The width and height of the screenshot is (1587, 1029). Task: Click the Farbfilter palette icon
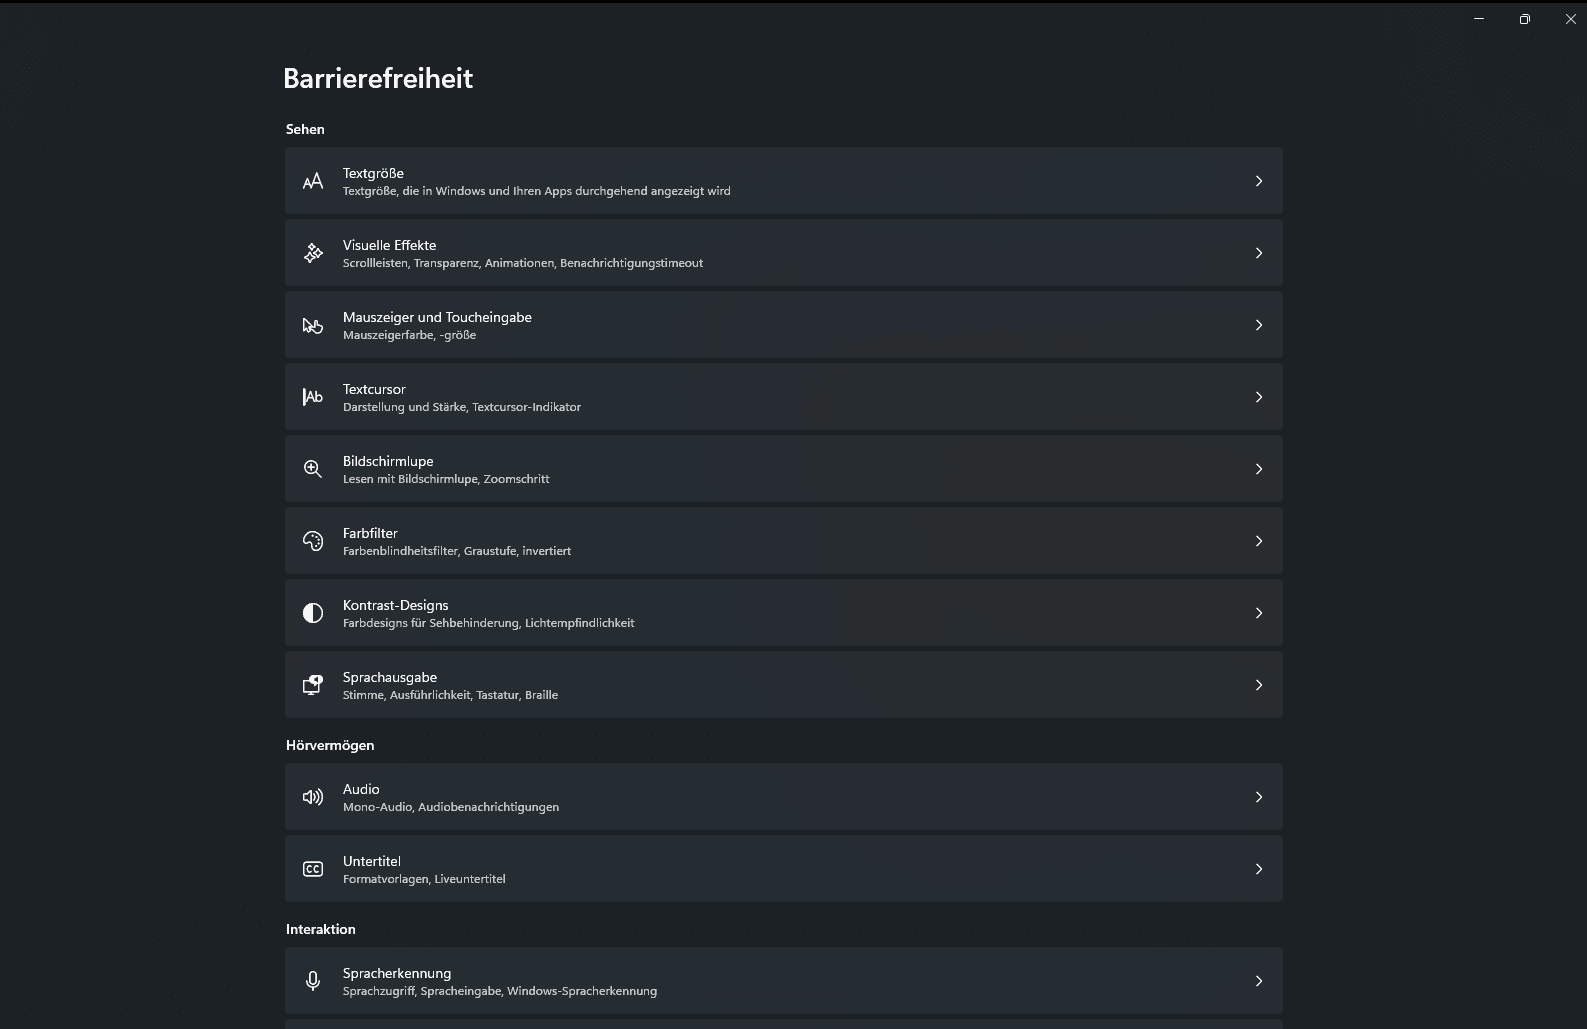(313, 541)
